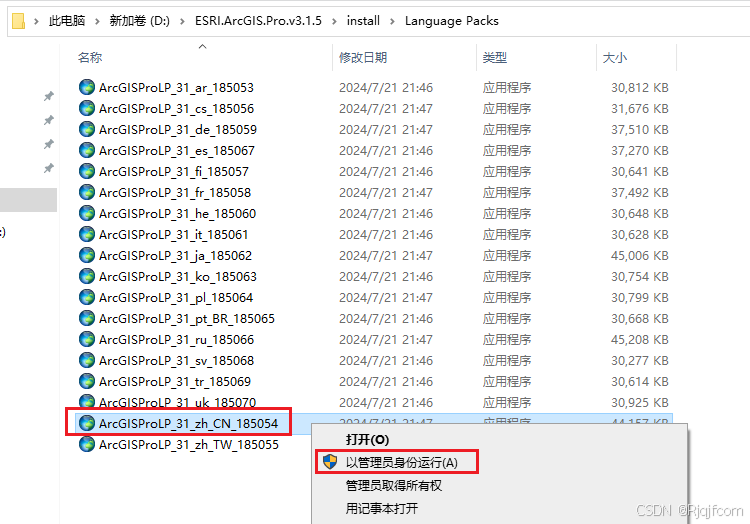The image size is (750, 524).
Task: Click the ArcGISProLP_31_ru_185066 globe icon
Action: [x=87, y=339]
